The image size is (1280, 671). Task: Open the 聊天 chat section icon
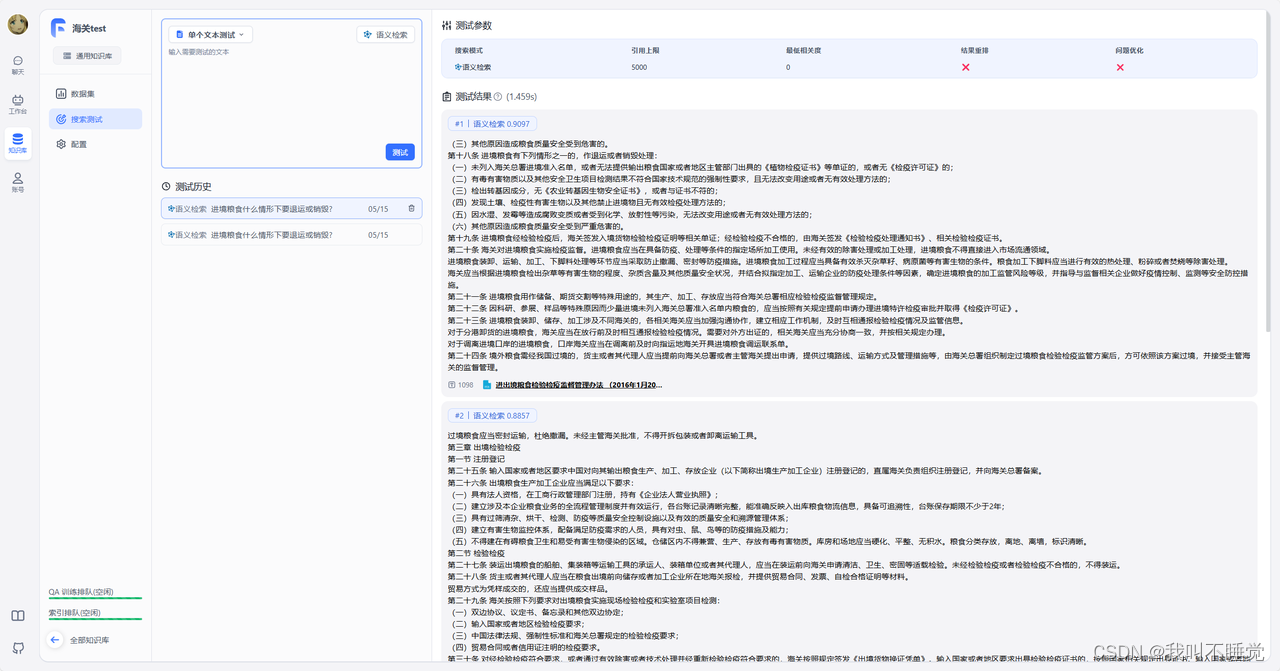(18, 64)
